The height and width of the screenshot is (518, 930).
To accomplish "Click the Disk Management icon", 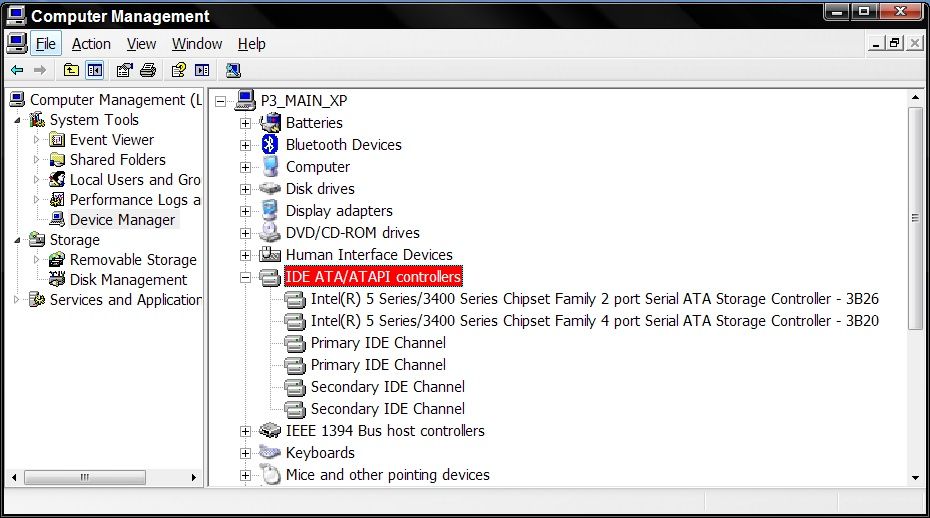I will (x=57, y=279).
